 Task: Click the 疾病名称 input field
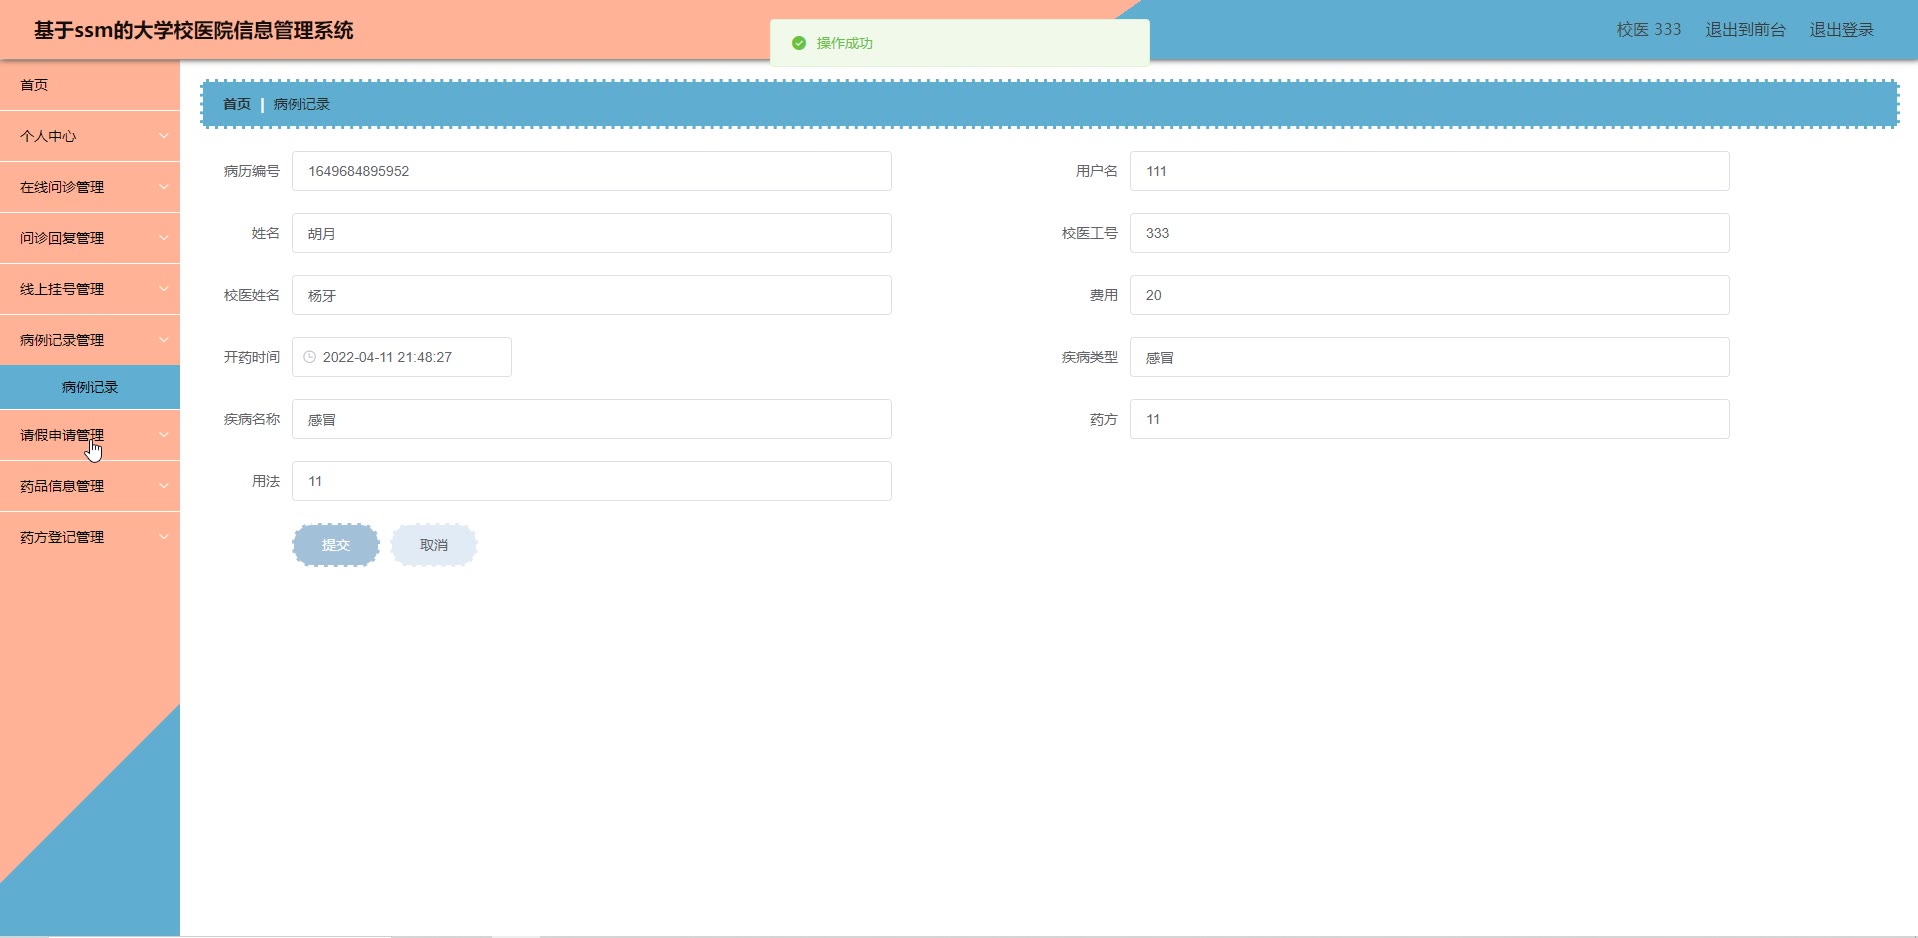tap(592, 419)
